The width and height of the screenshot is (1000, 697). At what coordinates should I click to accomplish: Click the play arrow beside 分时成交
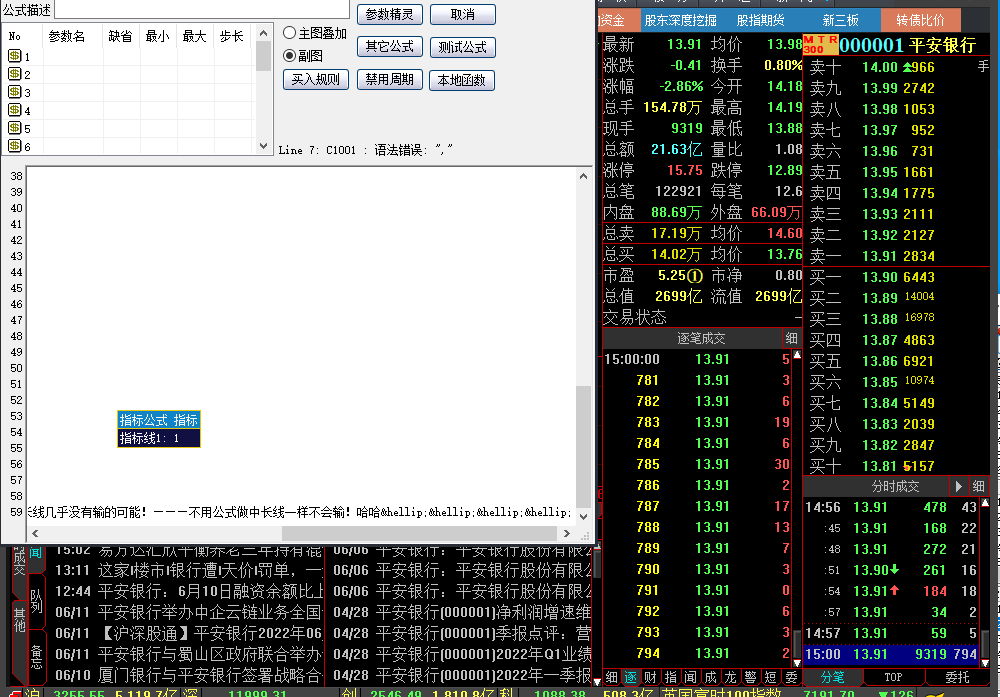pyautogui.click(x=959, y=487)
